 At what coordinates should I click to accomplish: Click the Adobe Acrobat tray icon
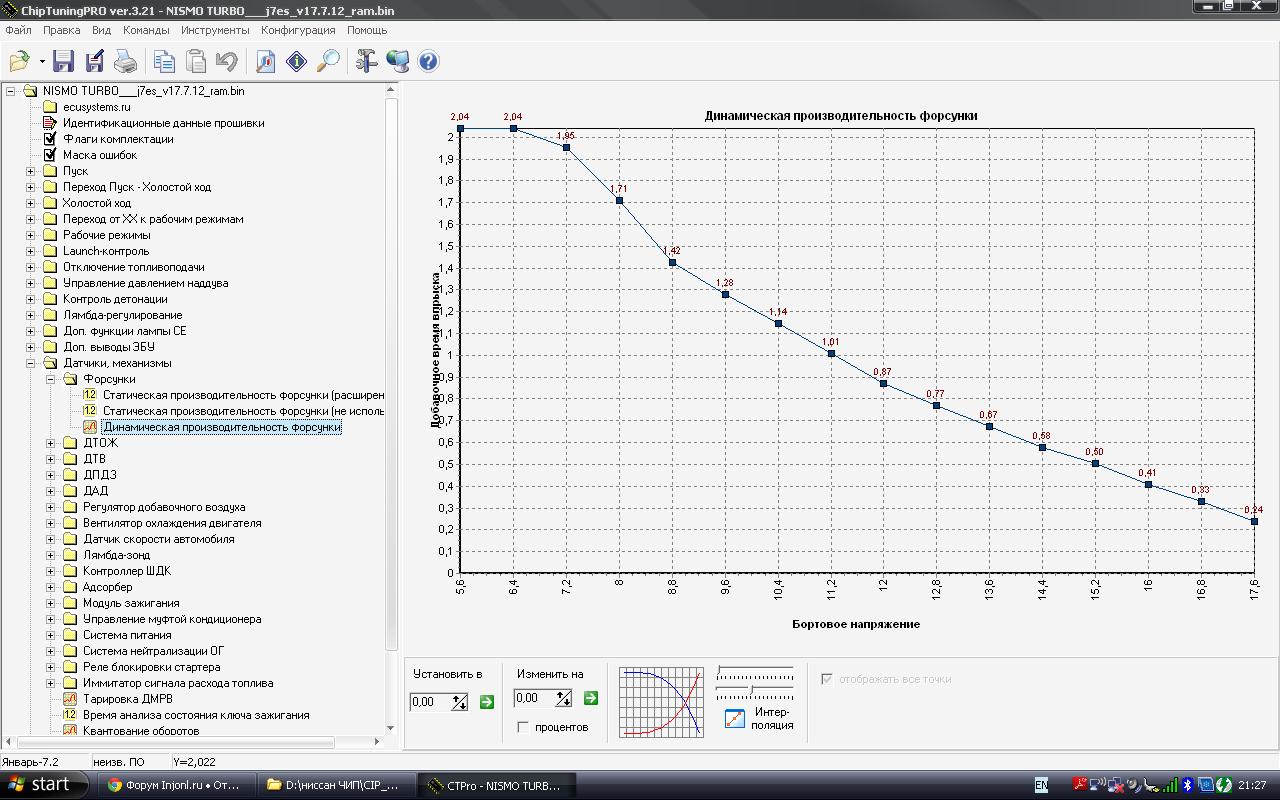click(x=1080, y=785)
